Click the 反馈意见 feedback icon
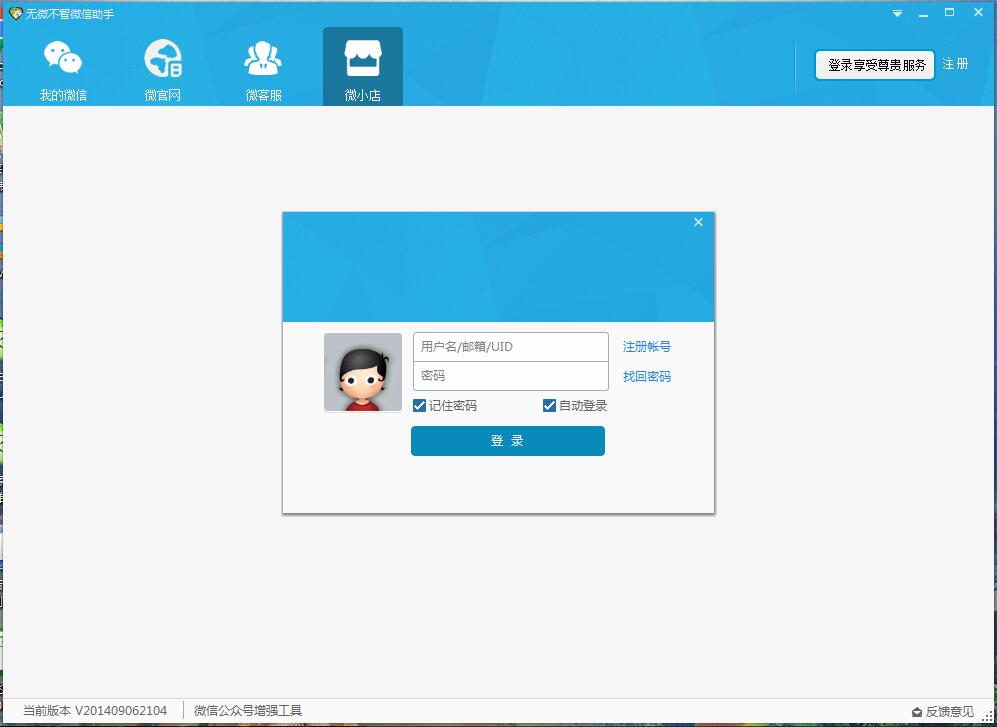The width and height of the screenshot is (997, 727). (x=917, y=712)
